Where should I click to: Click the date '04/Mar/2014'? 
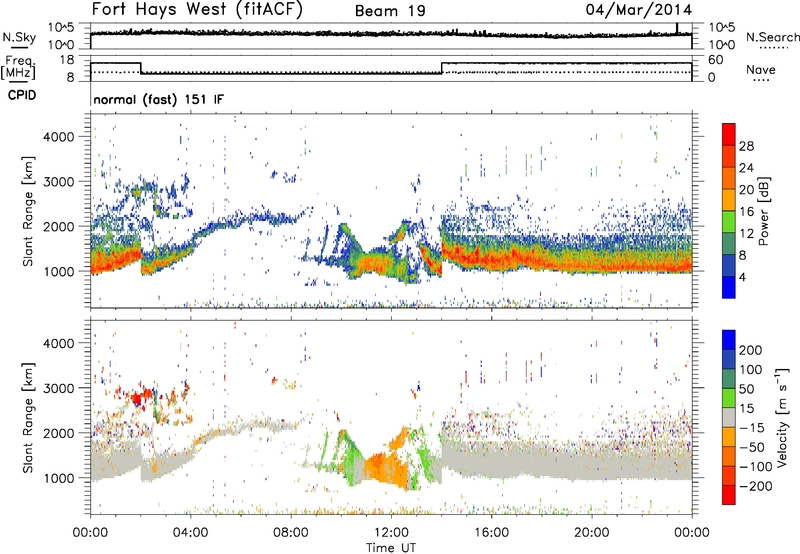click(639, 10)
